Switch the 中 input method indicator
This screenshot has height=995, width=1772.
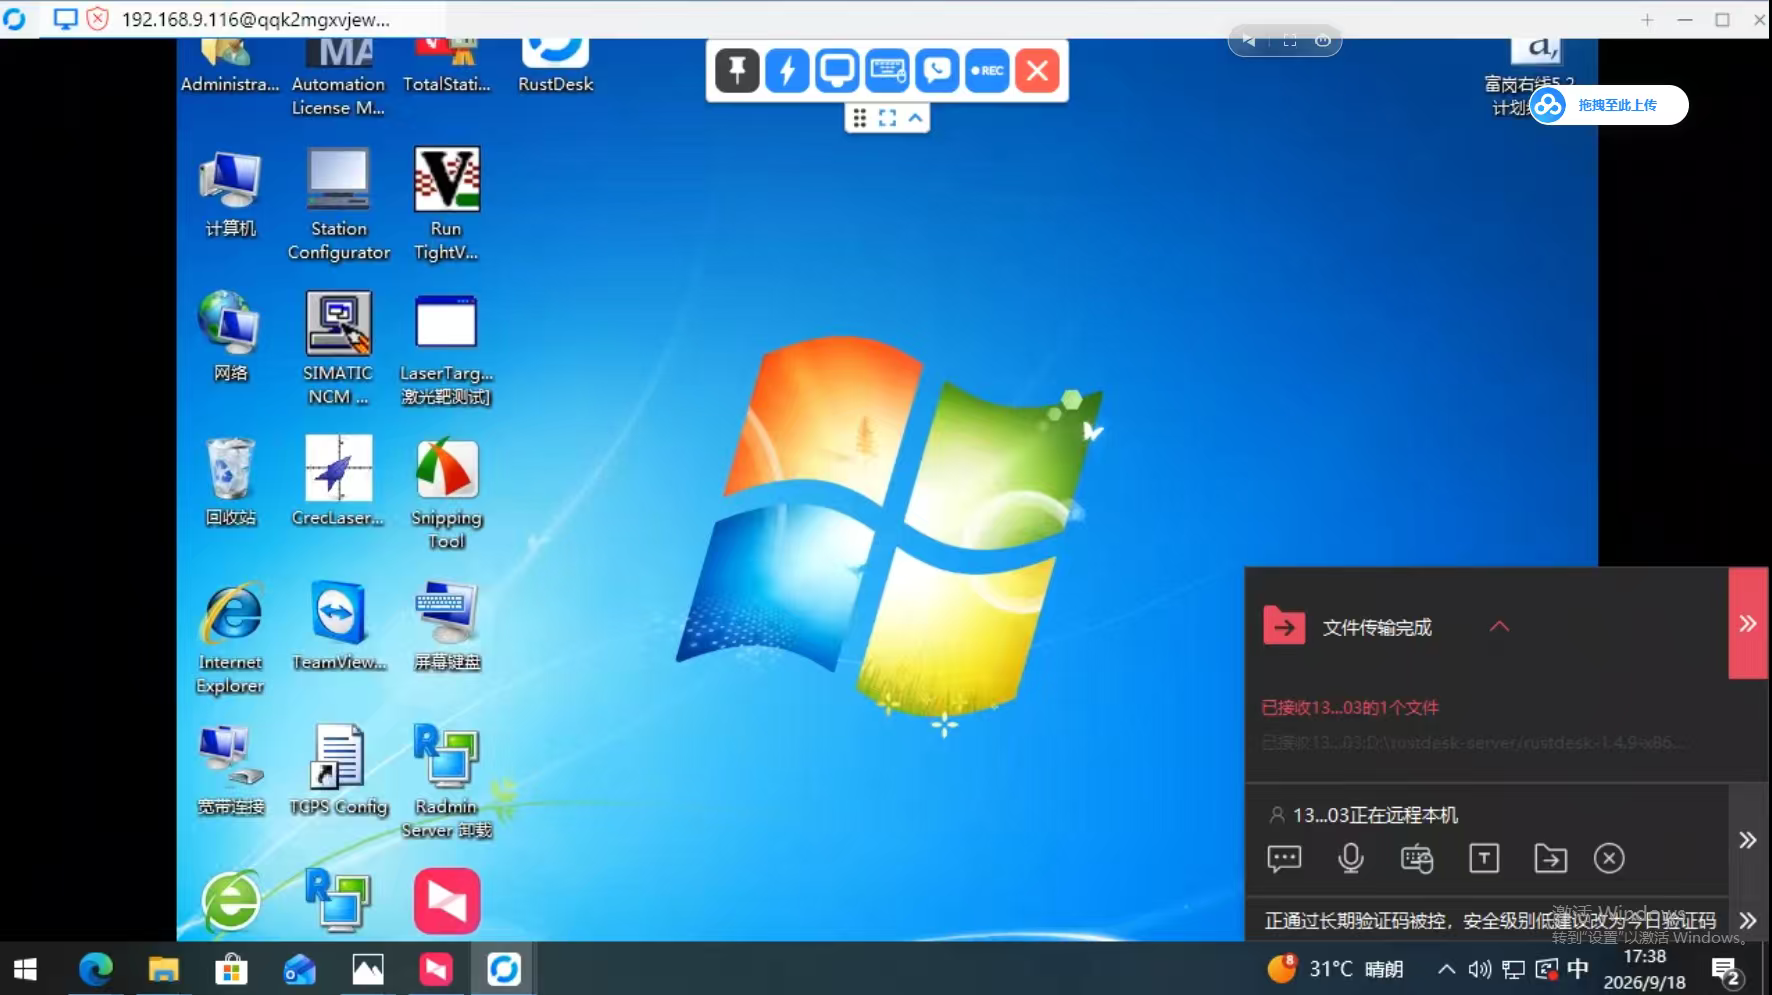(1578, 968)
